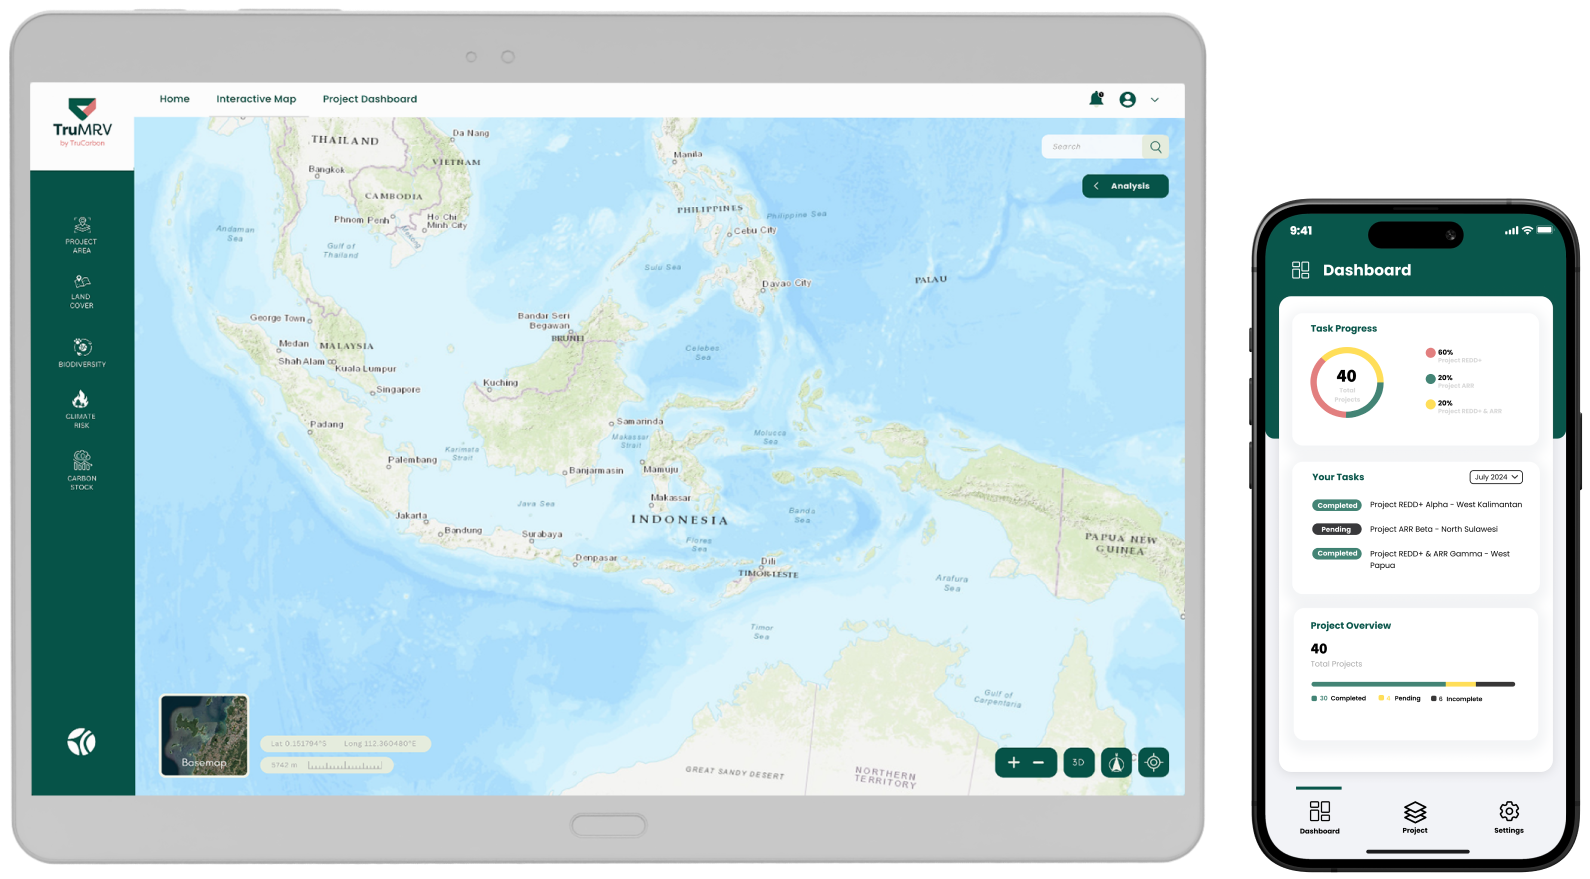Toggle the 3D map view

click(x=1078, y=763)
